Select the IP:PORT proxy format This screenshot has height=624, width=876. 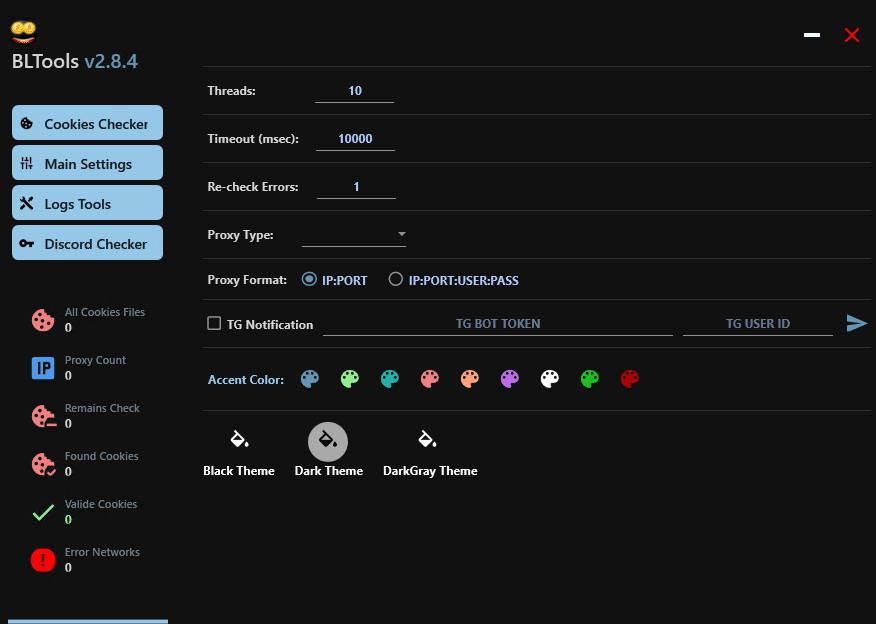[x=309, y=279]
